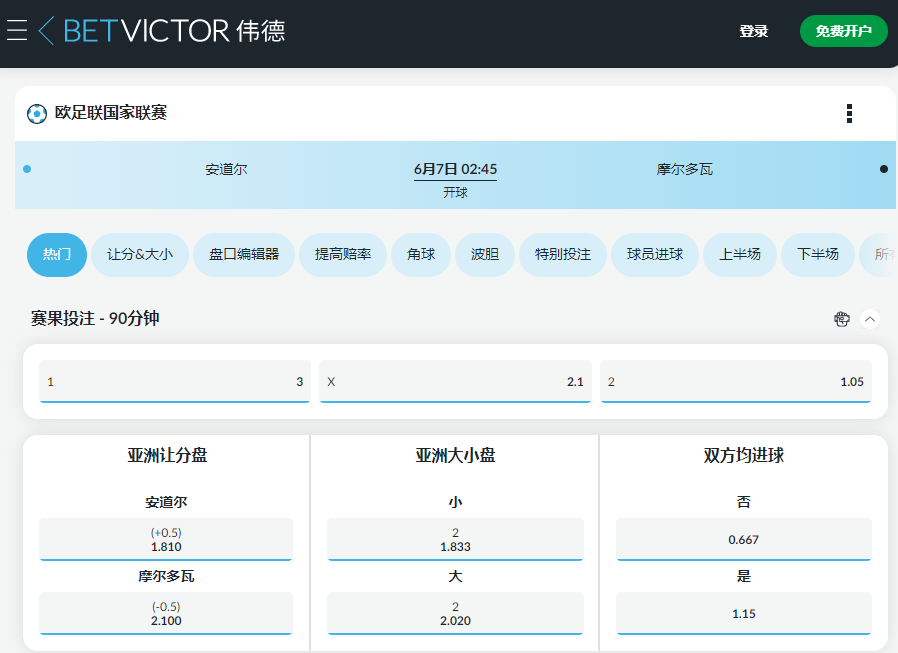
Task: Click the back chevron beside the BetVictor logo
Action: [x=46, y=30]
